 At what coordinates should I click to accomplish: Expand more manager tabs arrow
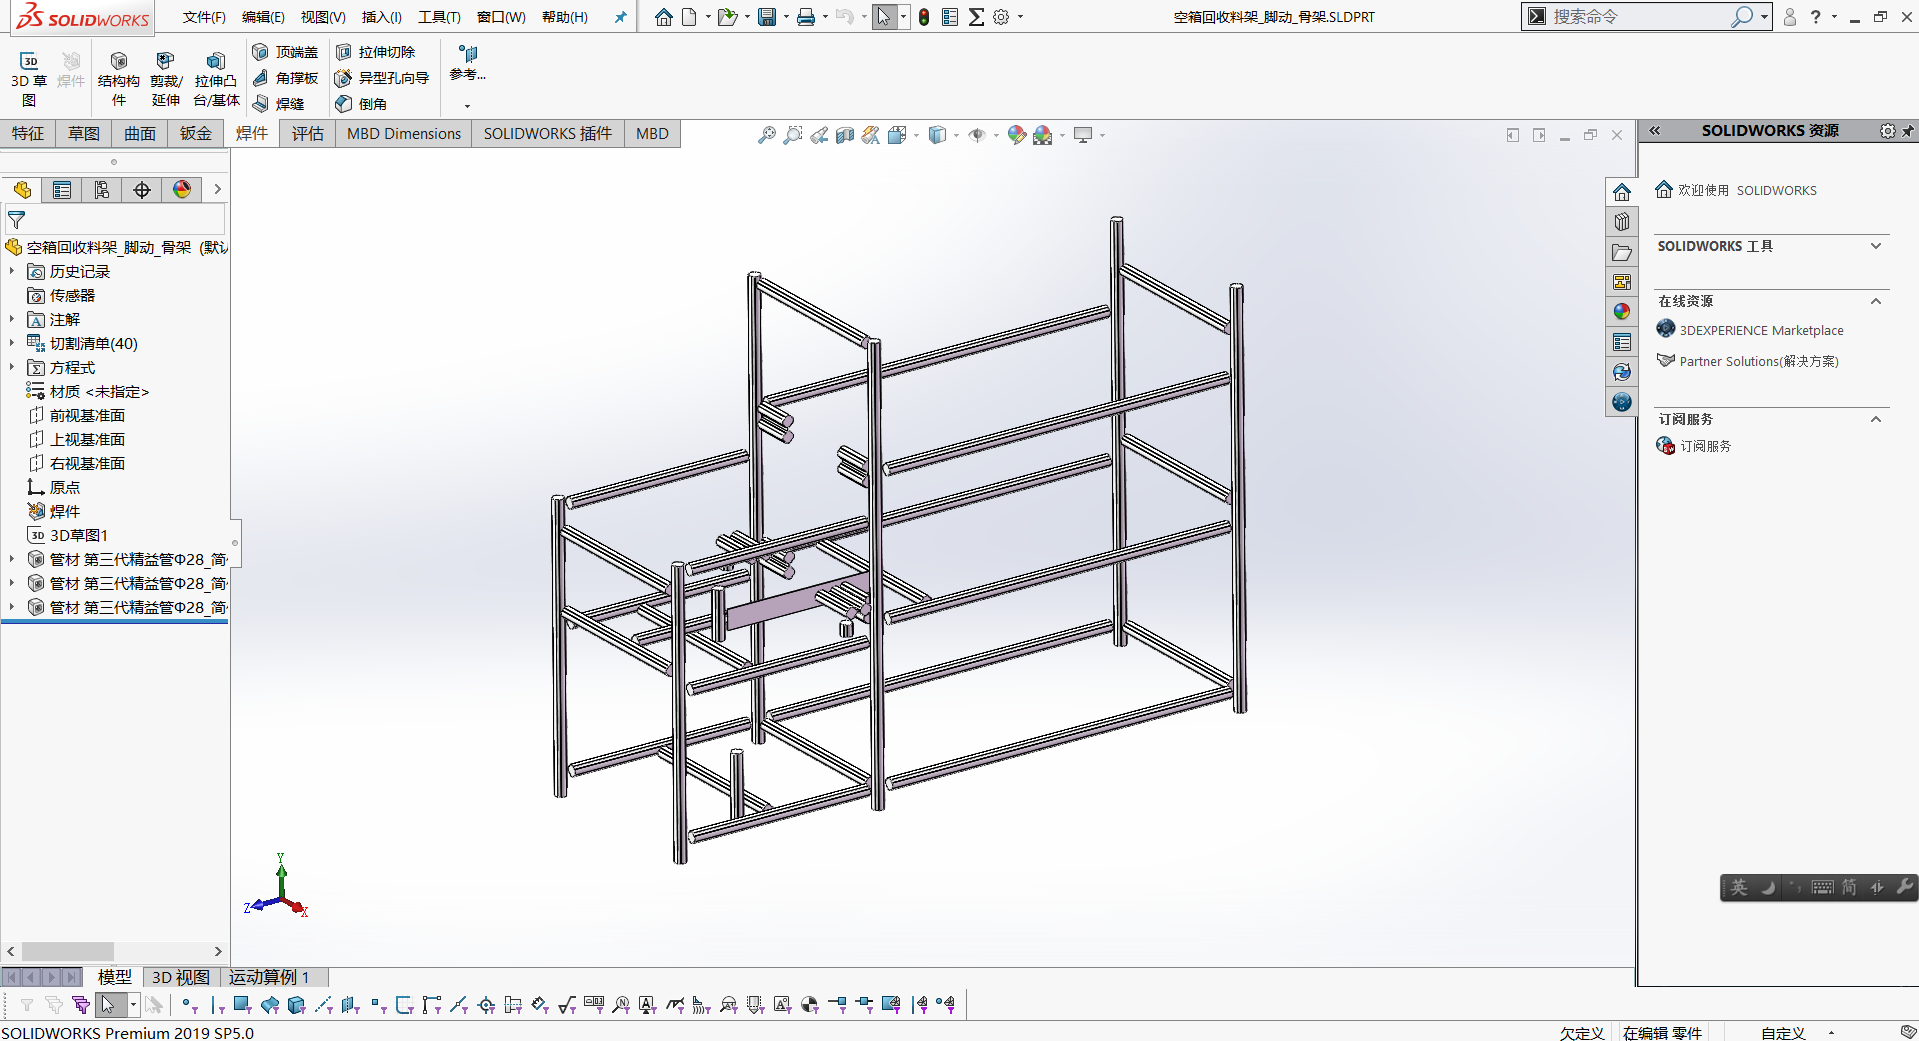217,189
